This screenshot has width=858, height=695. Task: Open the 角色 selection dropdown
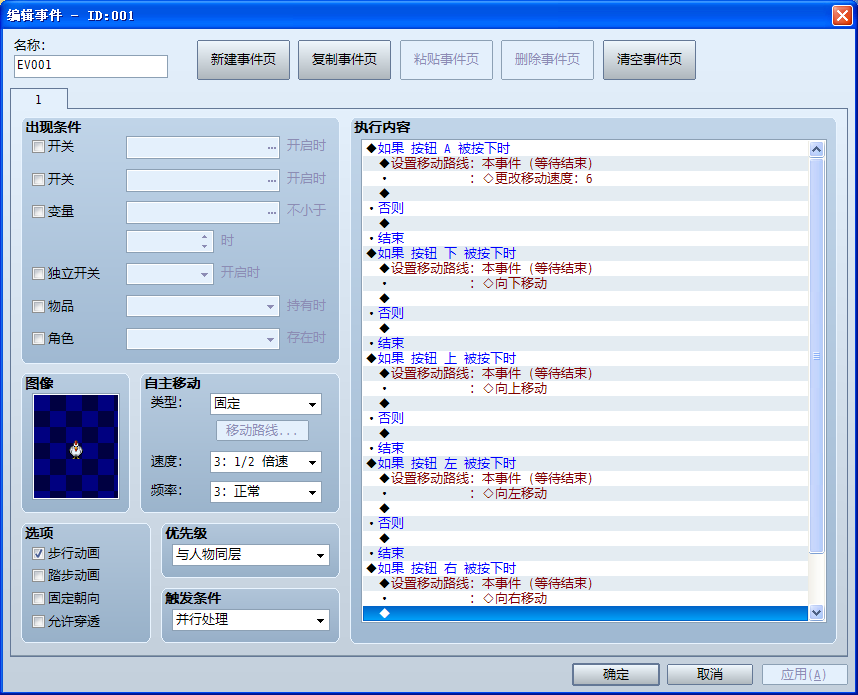coord(203,339)
